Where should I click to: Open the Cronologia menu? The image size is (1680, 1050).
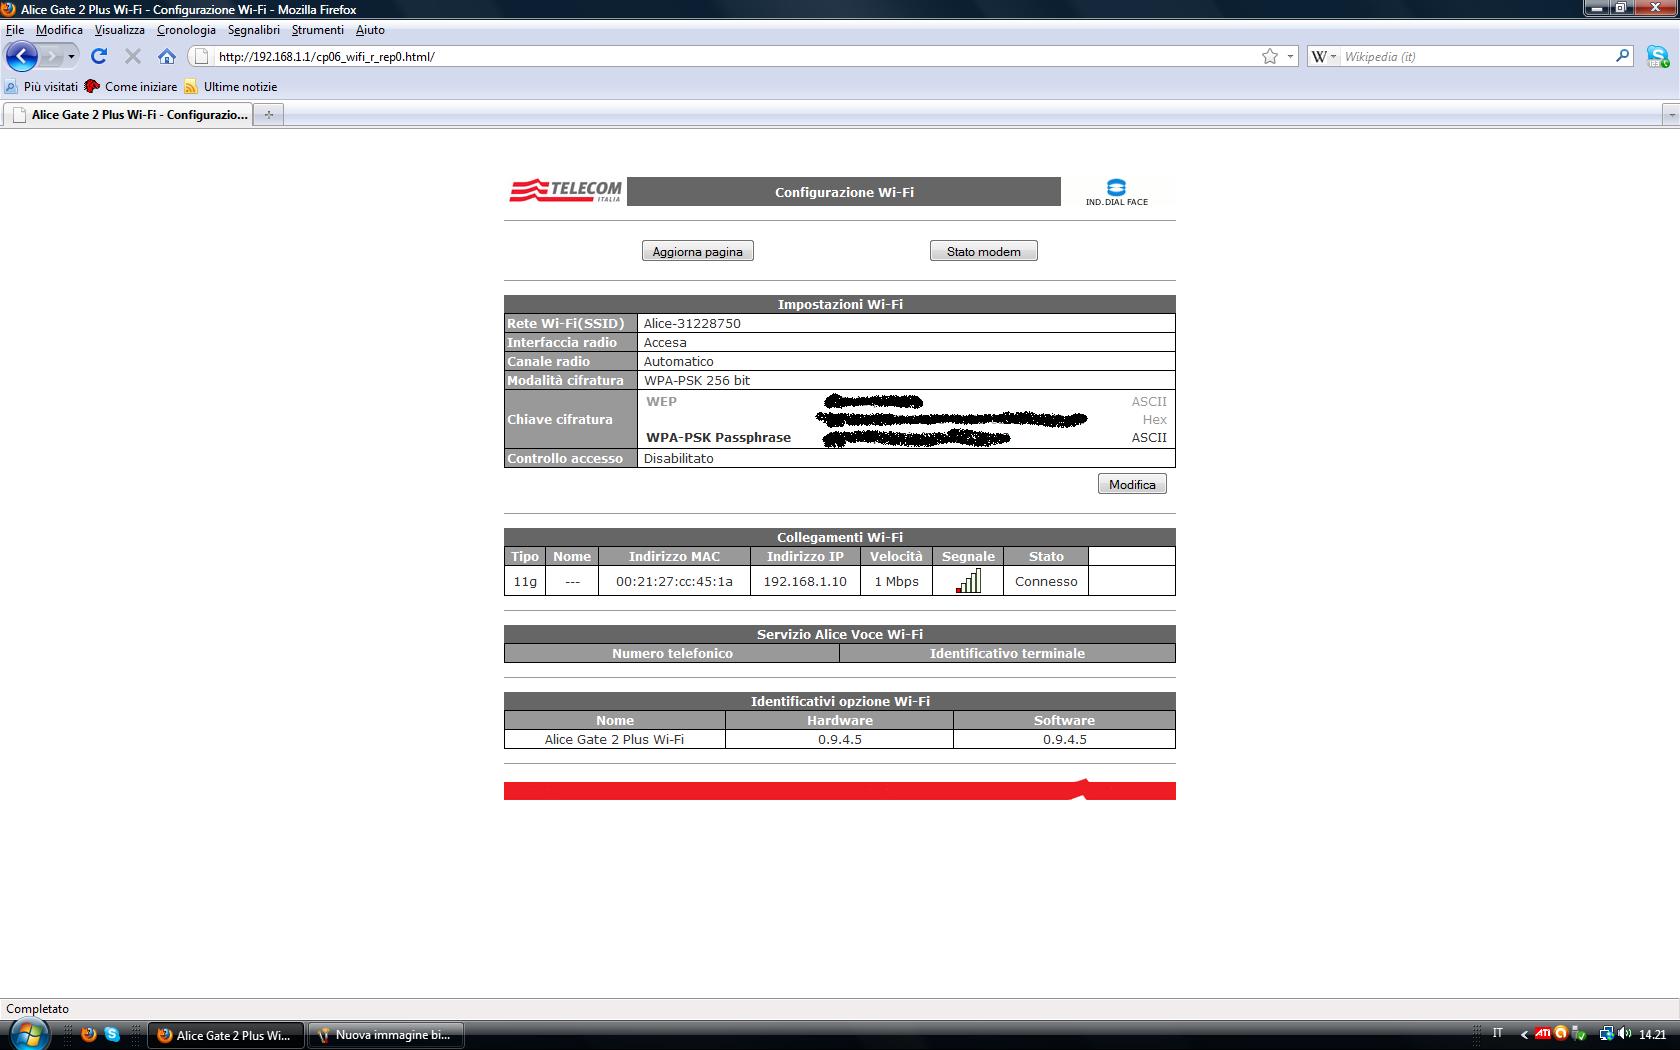pyautogui.click(x=186, y=30)
